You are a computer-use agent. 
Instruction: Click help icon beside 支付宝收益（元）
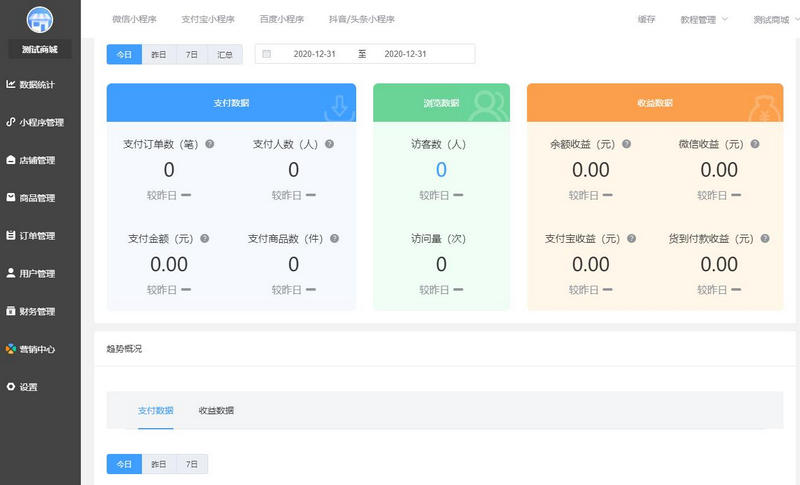(632, 238)
